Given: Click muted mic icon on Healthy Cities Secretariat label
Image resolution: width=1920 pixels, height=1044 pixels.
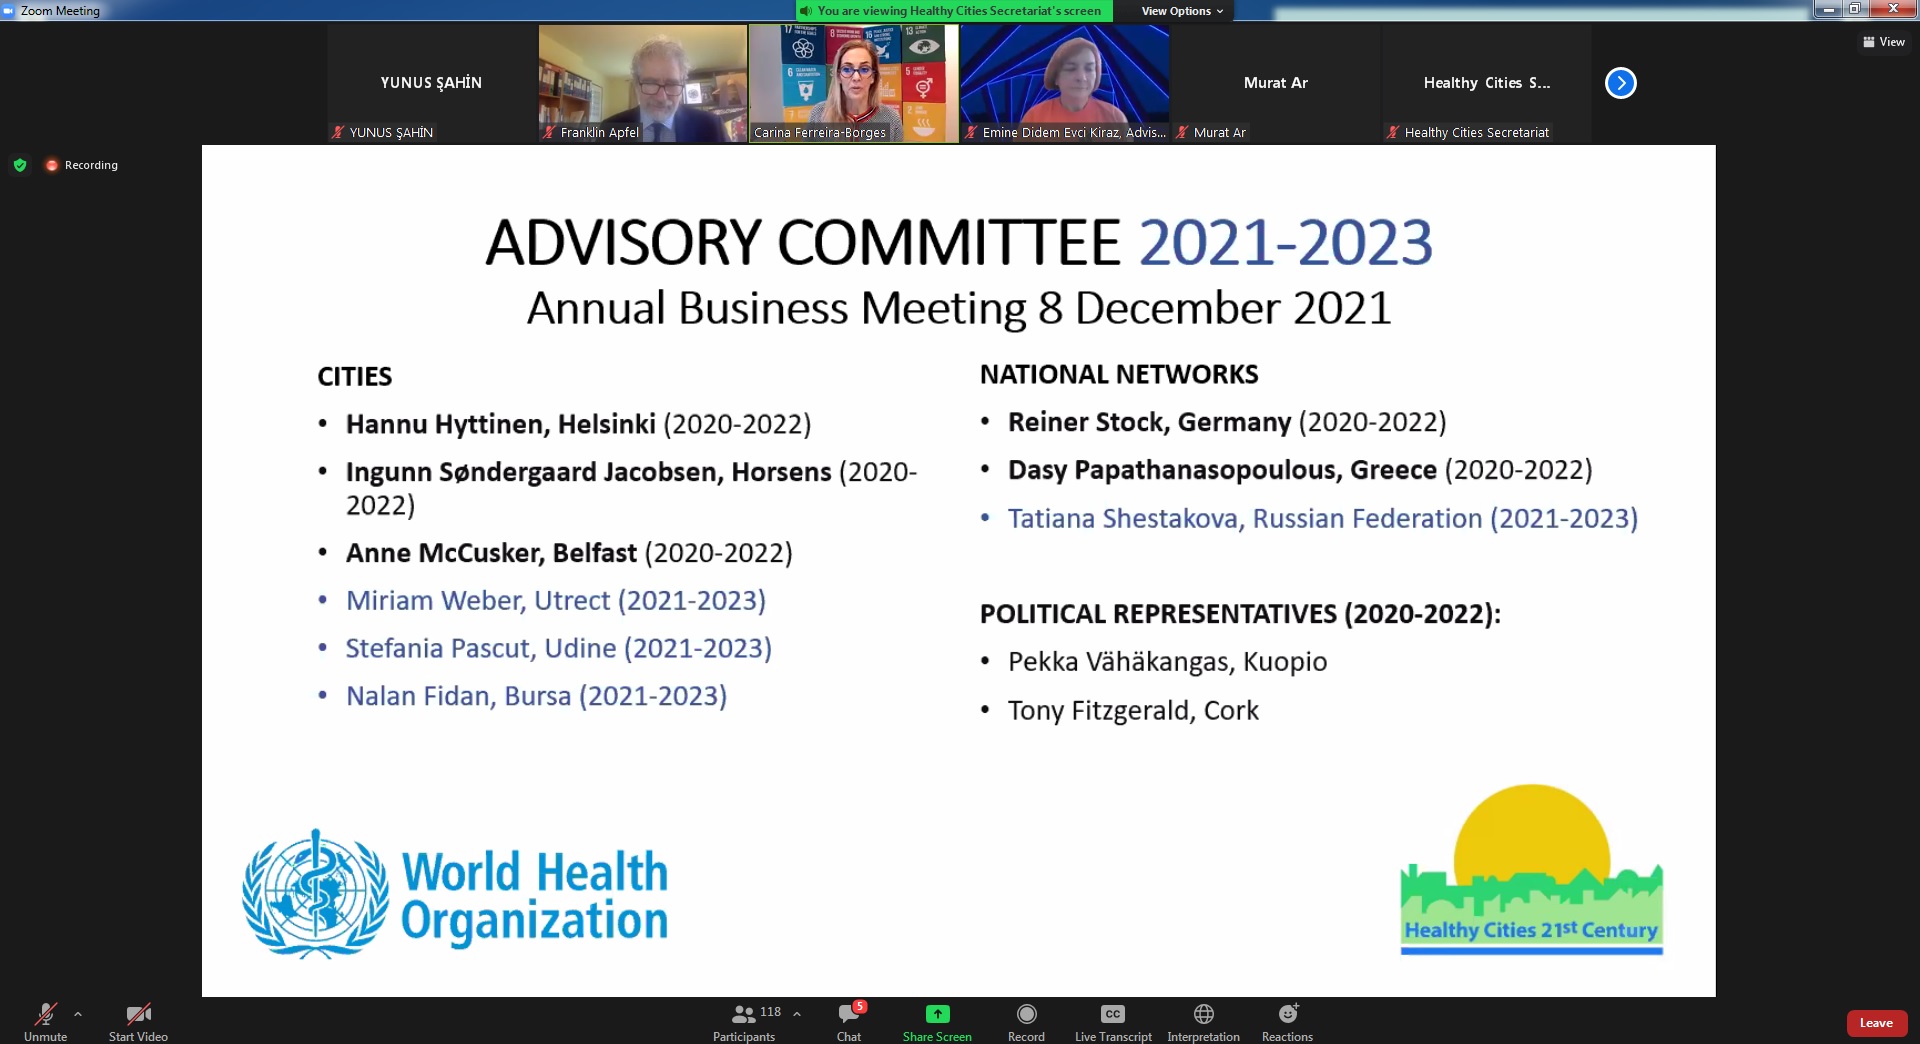Looking at the screenshot, I should pyautogui.click(x=1393, y=132).
